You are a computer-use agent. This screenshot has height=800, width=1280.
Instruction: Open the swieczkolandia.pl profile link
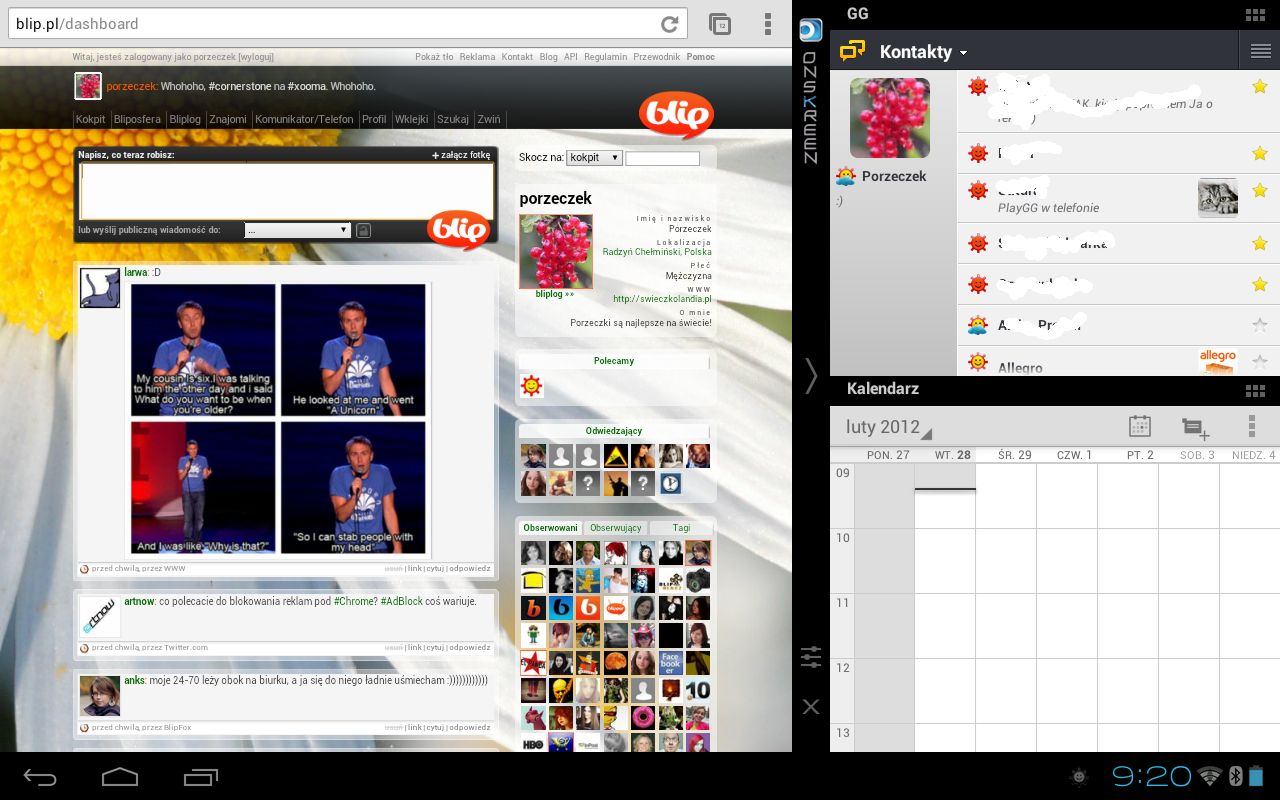(x=662, y=299)
